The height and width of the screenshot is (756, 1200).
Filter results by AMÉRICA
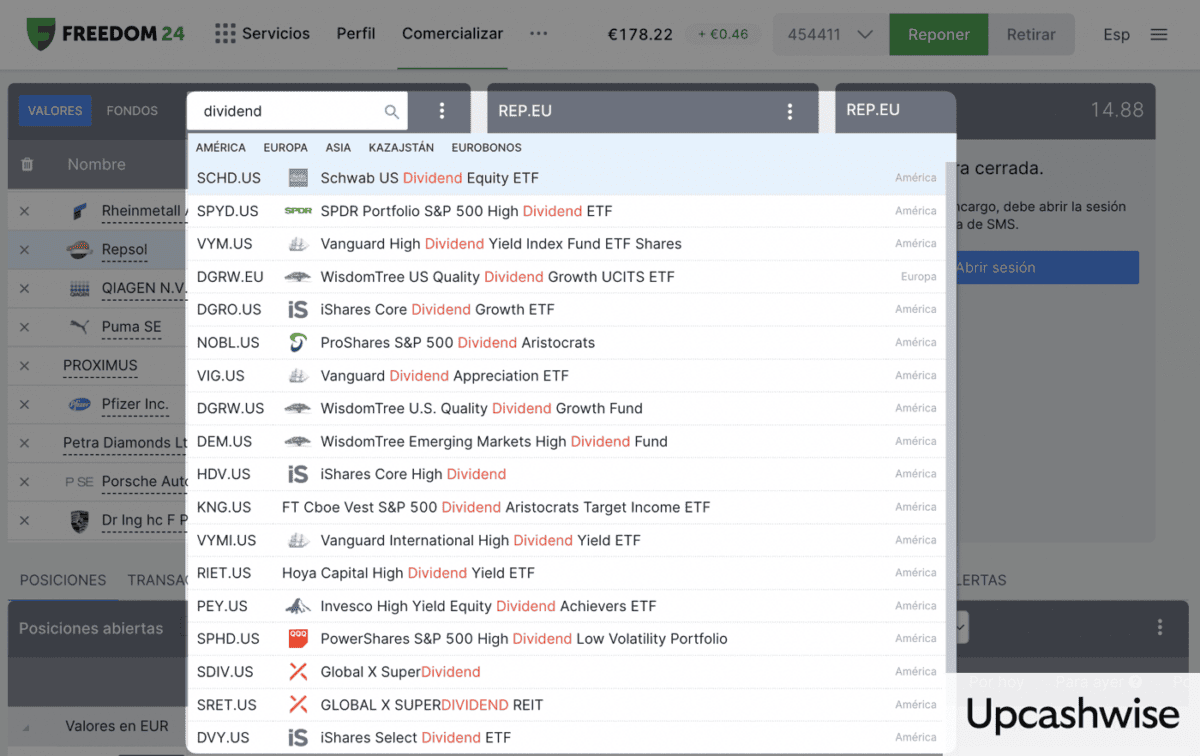[221, 147]
